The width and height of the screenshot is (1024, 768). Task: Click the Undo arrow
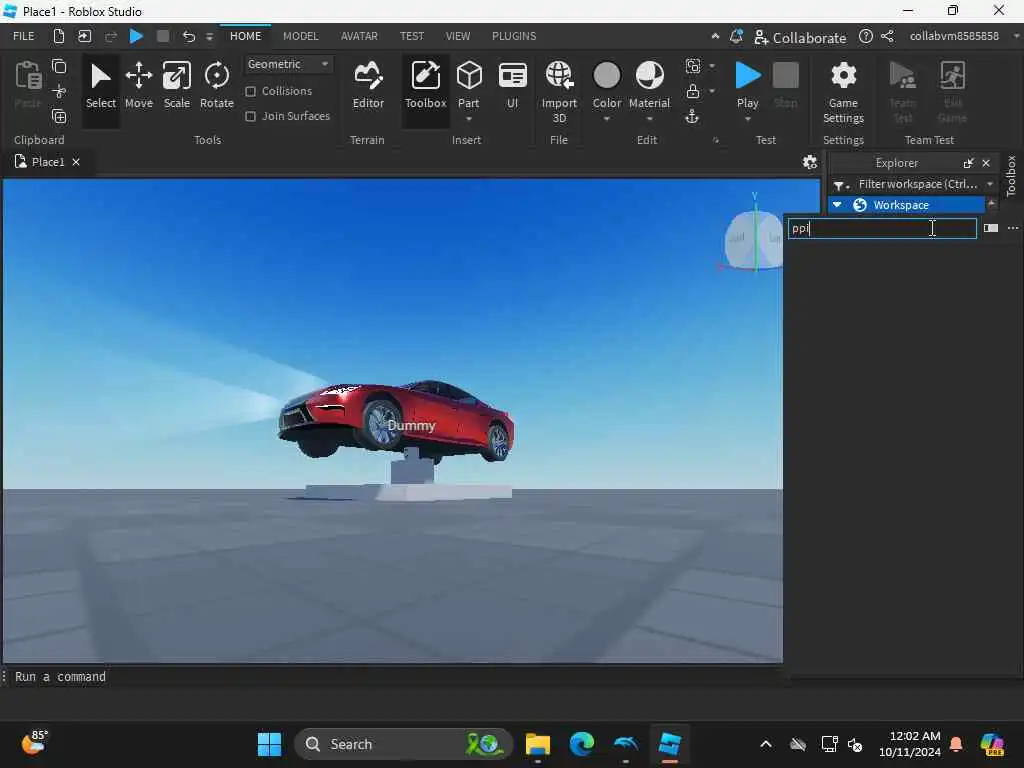point(188,36)
